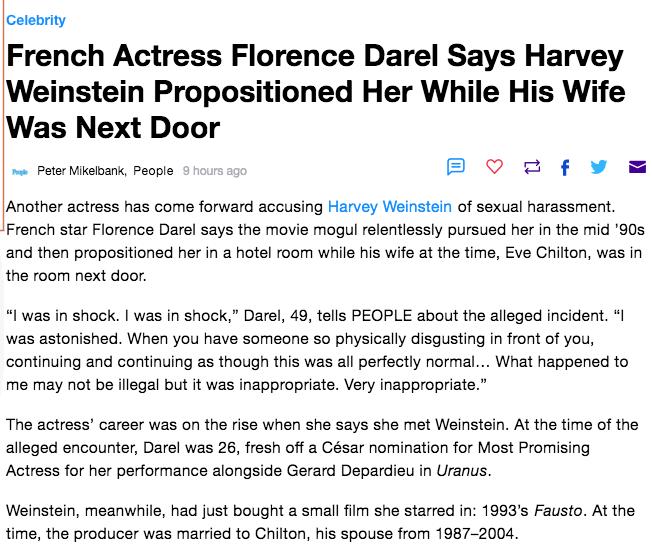Click the italic film title Fausto
Screen dimensions: 652x556
tap(558, 511)
